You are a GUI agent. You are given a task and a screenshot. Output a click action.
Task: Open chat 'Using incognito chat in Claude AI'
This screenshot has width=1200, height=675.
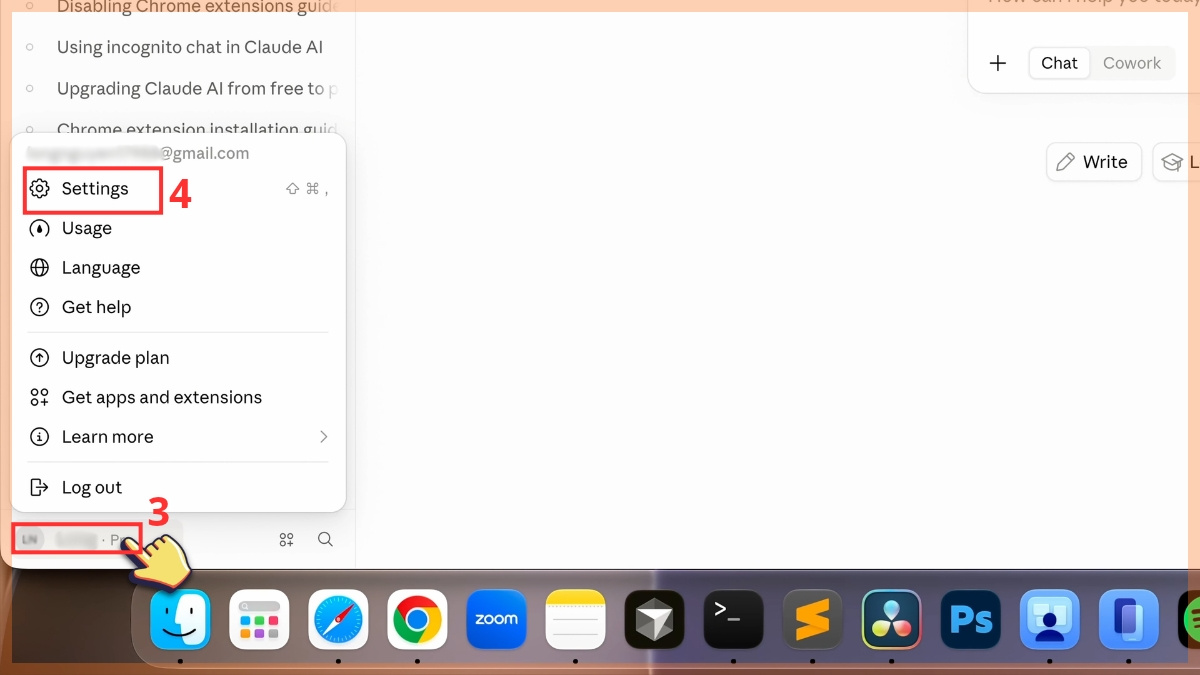point(190,47)
